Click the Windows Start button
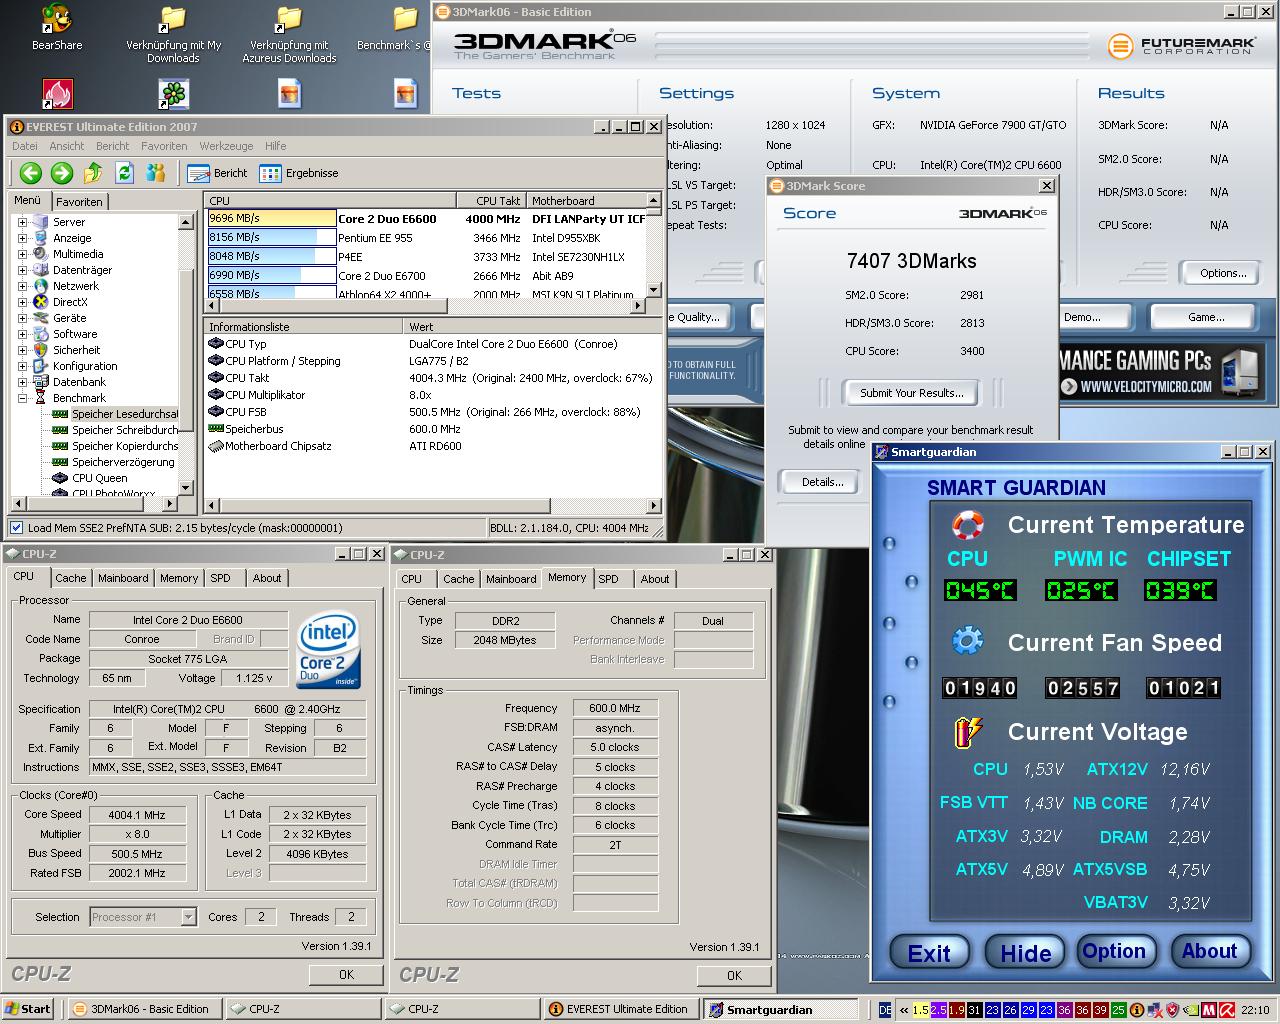The width and height of the screenshot is (1280, 1024). 27,1009
